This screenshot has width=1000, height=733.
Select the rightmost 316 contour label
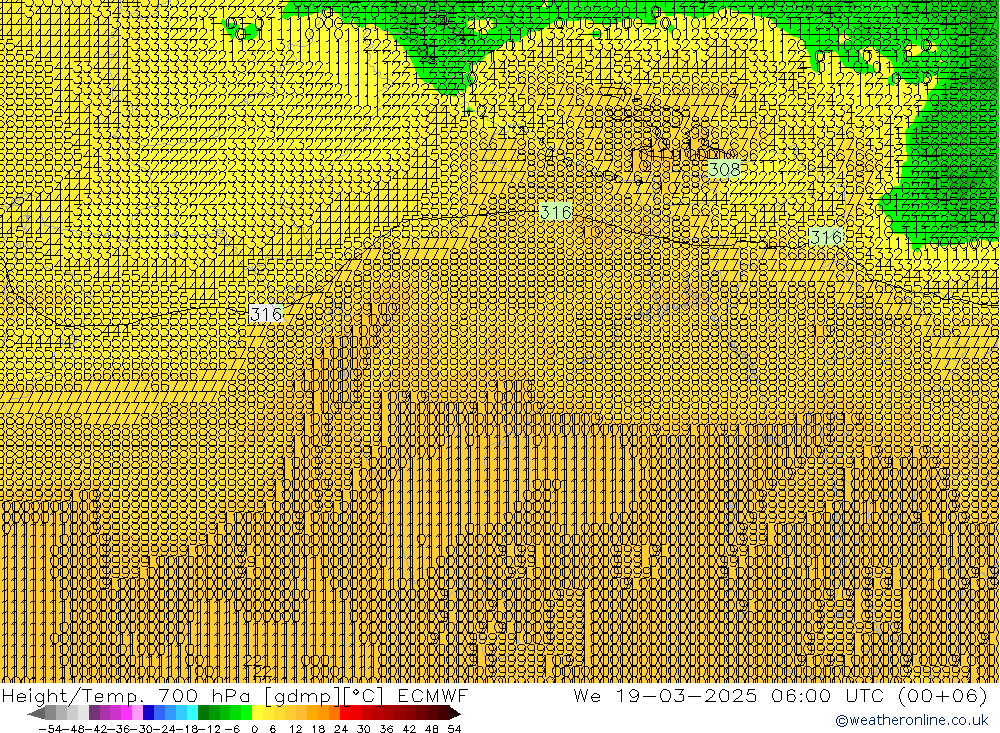[x=826, y=237]
